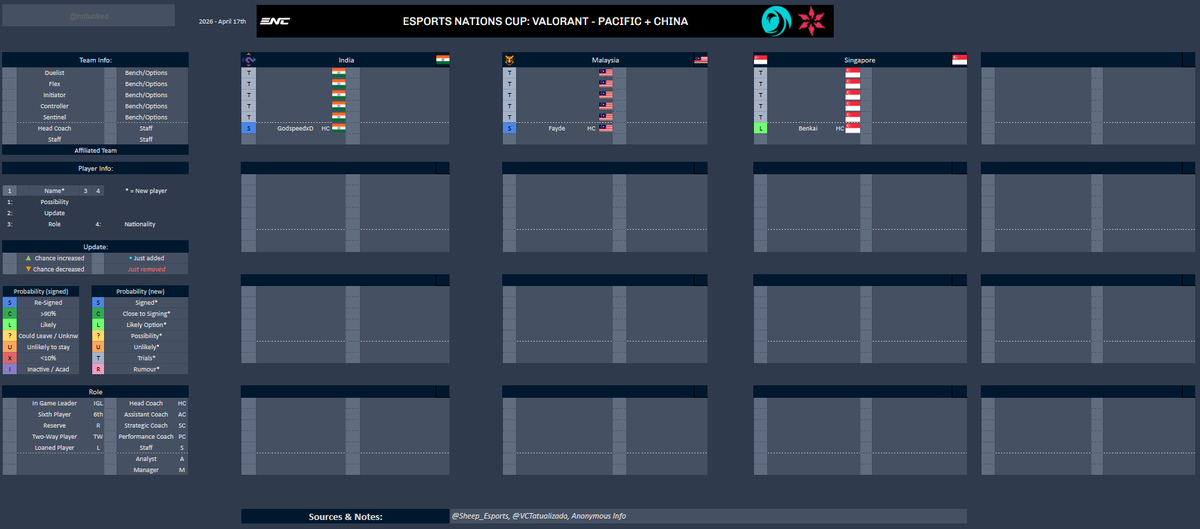The image size is (1200, 529).
Task: Click the light green L swatch for Likely
Action: (x=10, y=324)
